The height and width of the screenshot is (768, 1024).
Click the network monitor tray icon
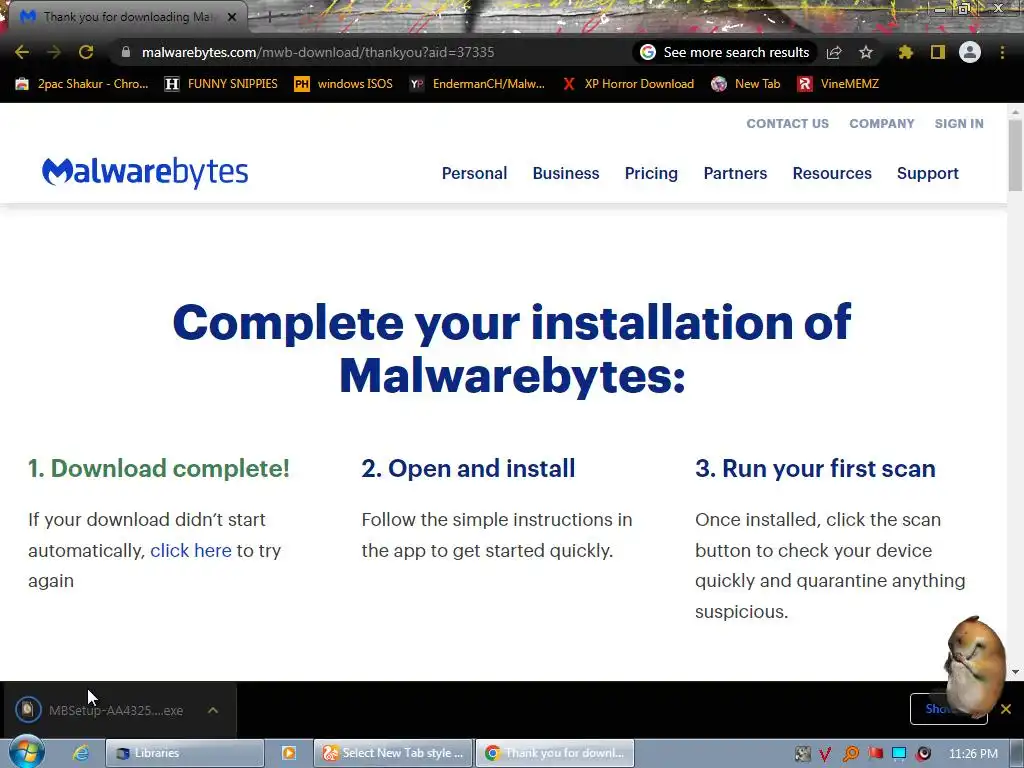(899, 754)
